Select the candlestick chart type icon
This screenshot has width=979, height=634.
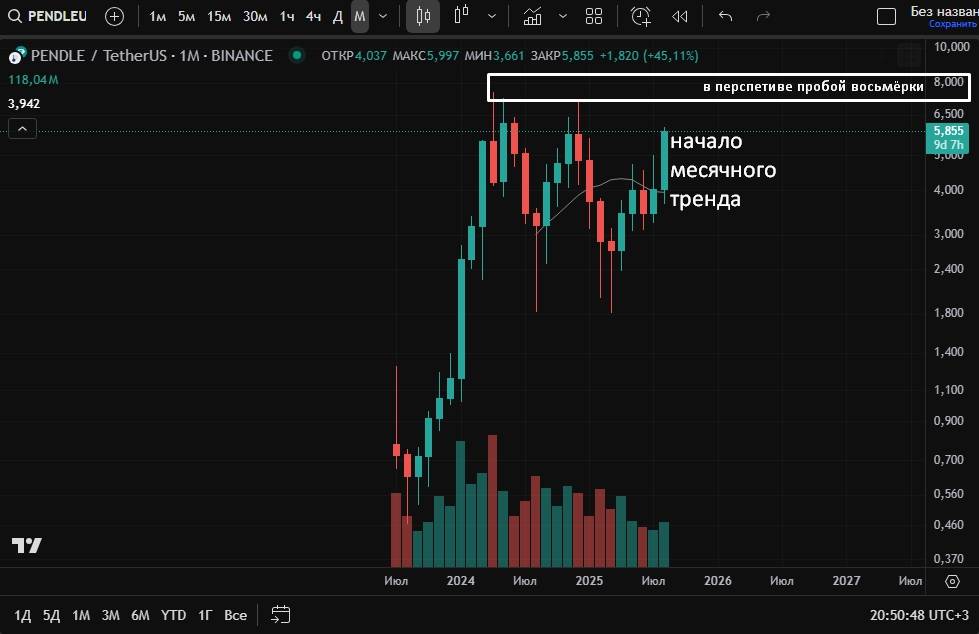coord(423,16)
